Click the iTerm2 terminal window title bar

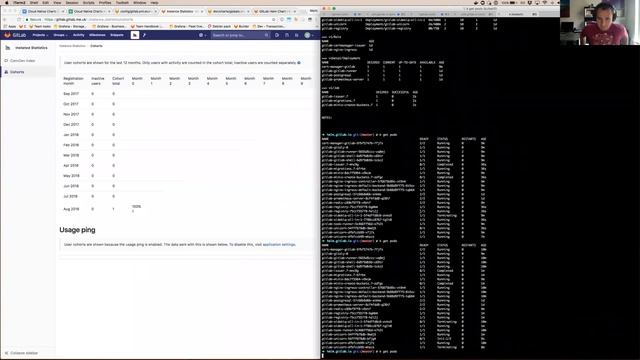point(440,8)
